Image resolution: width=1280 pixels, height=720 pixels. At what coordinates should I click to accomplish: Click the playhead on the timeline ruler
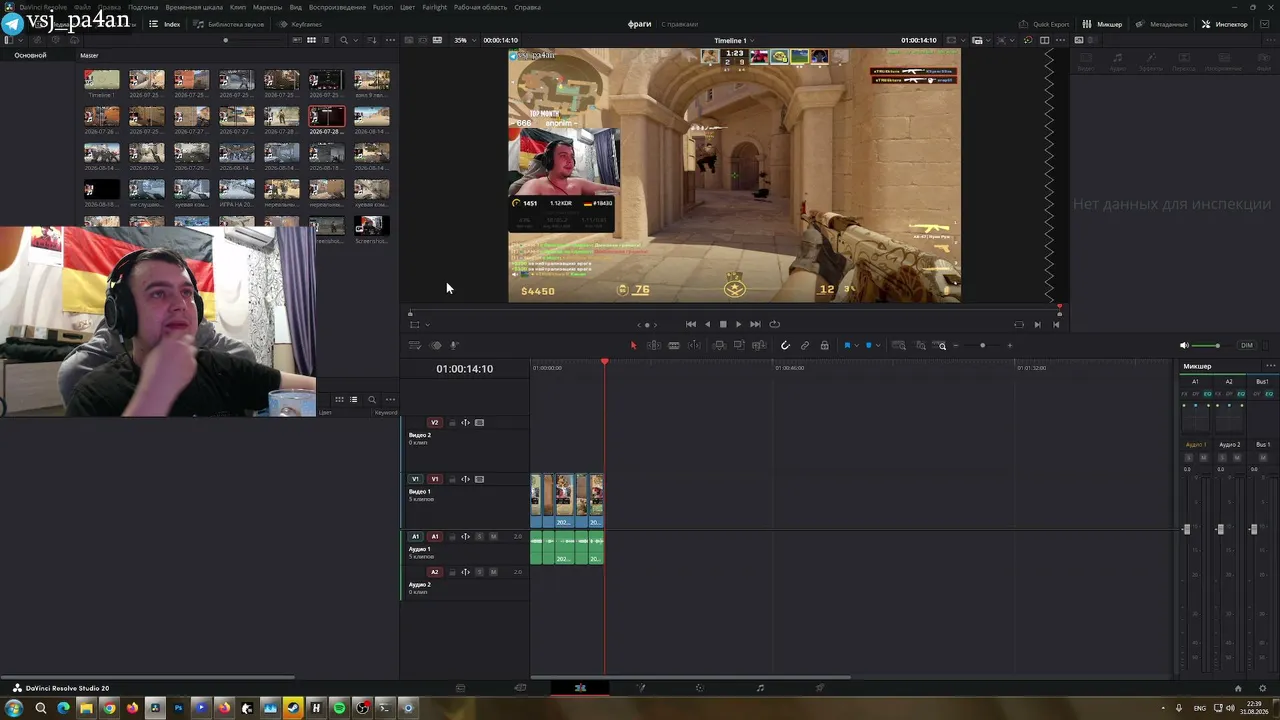click(605, 362)
